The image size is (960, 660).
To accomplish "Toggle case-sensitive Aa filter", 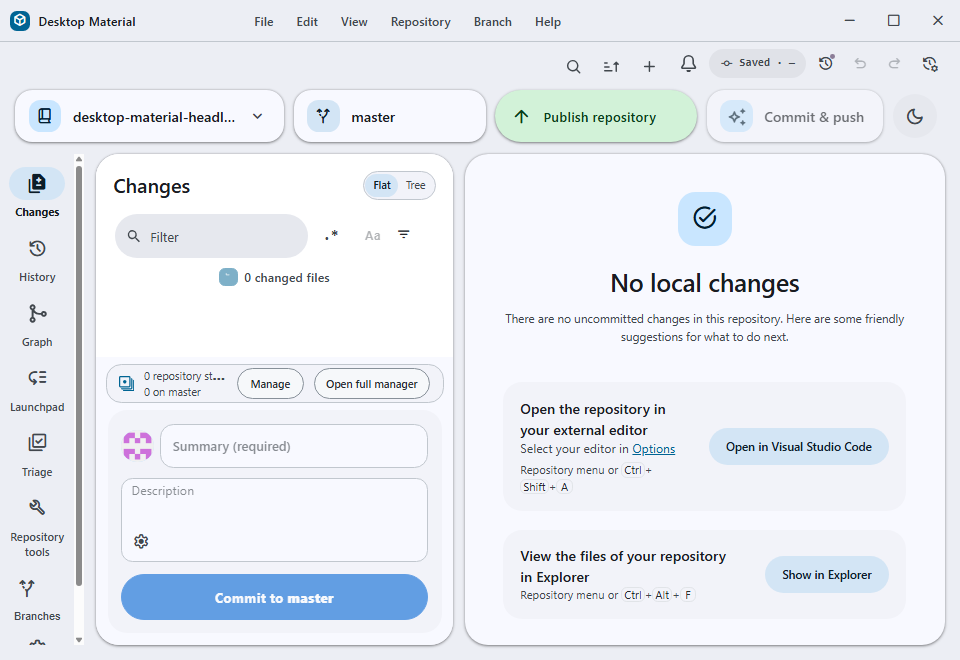I will [372, 236].
